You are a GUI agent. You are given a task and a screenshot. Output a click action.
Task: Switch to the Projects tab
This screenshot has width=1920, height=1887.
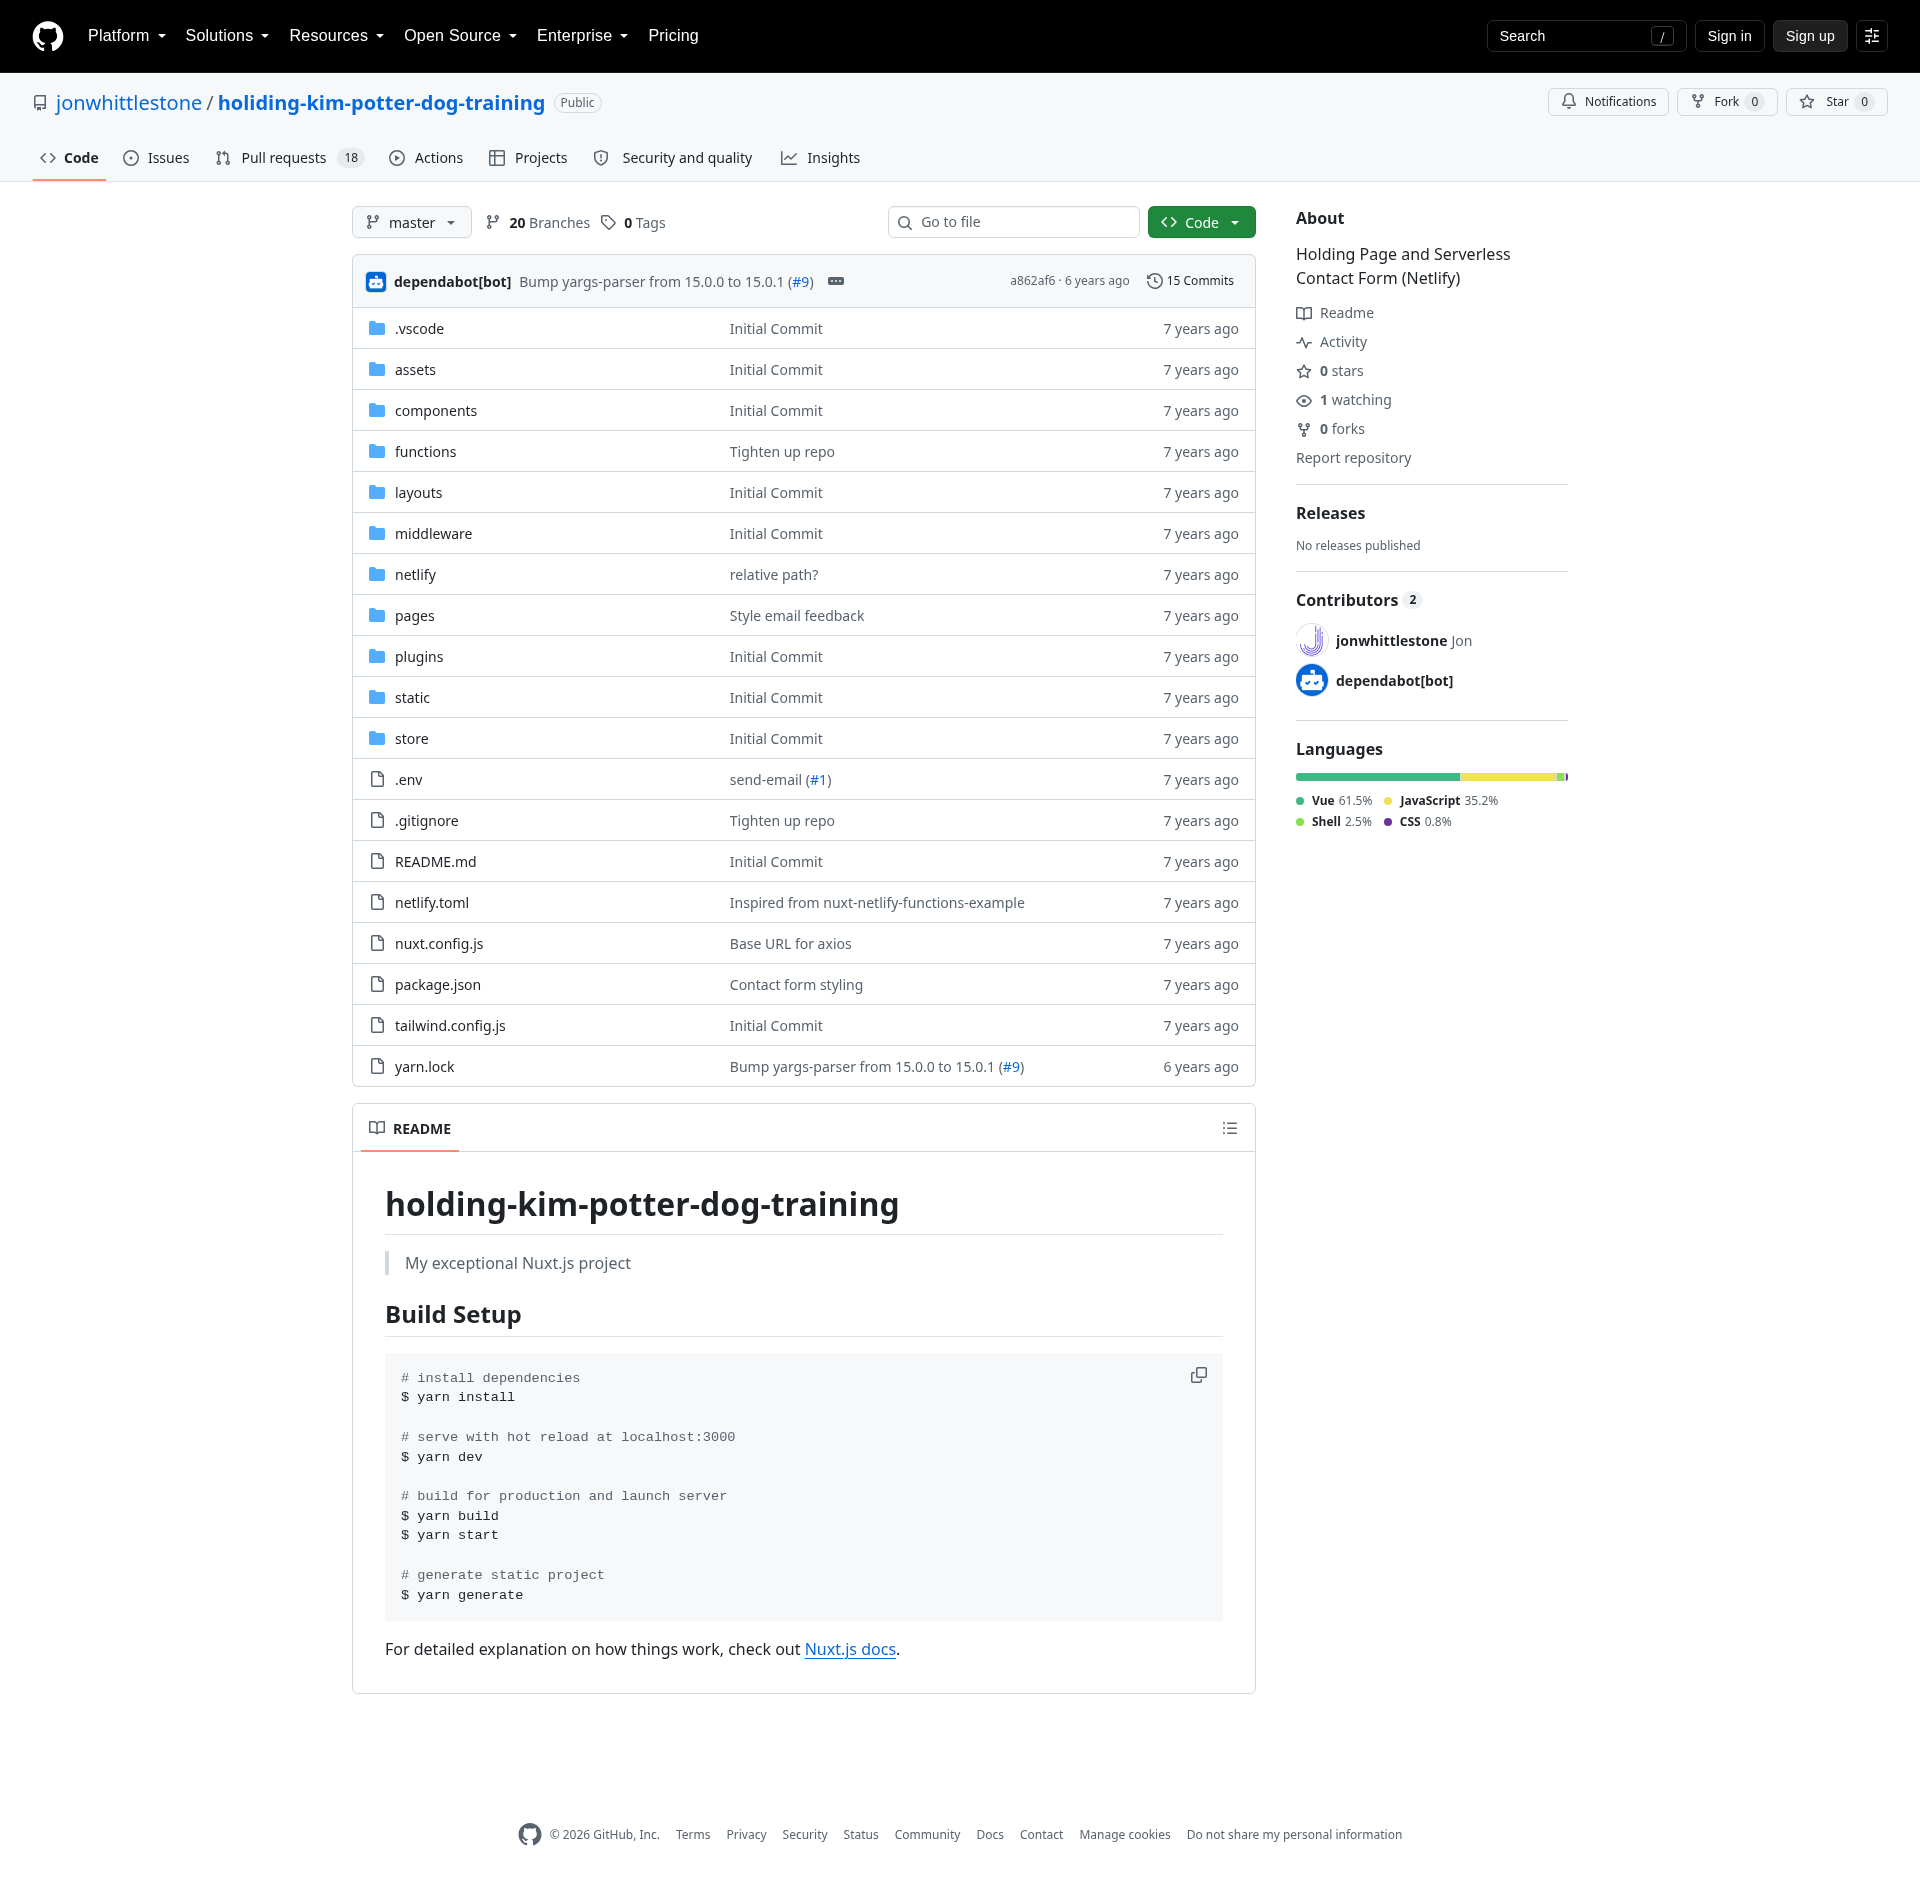click(528, 158)
